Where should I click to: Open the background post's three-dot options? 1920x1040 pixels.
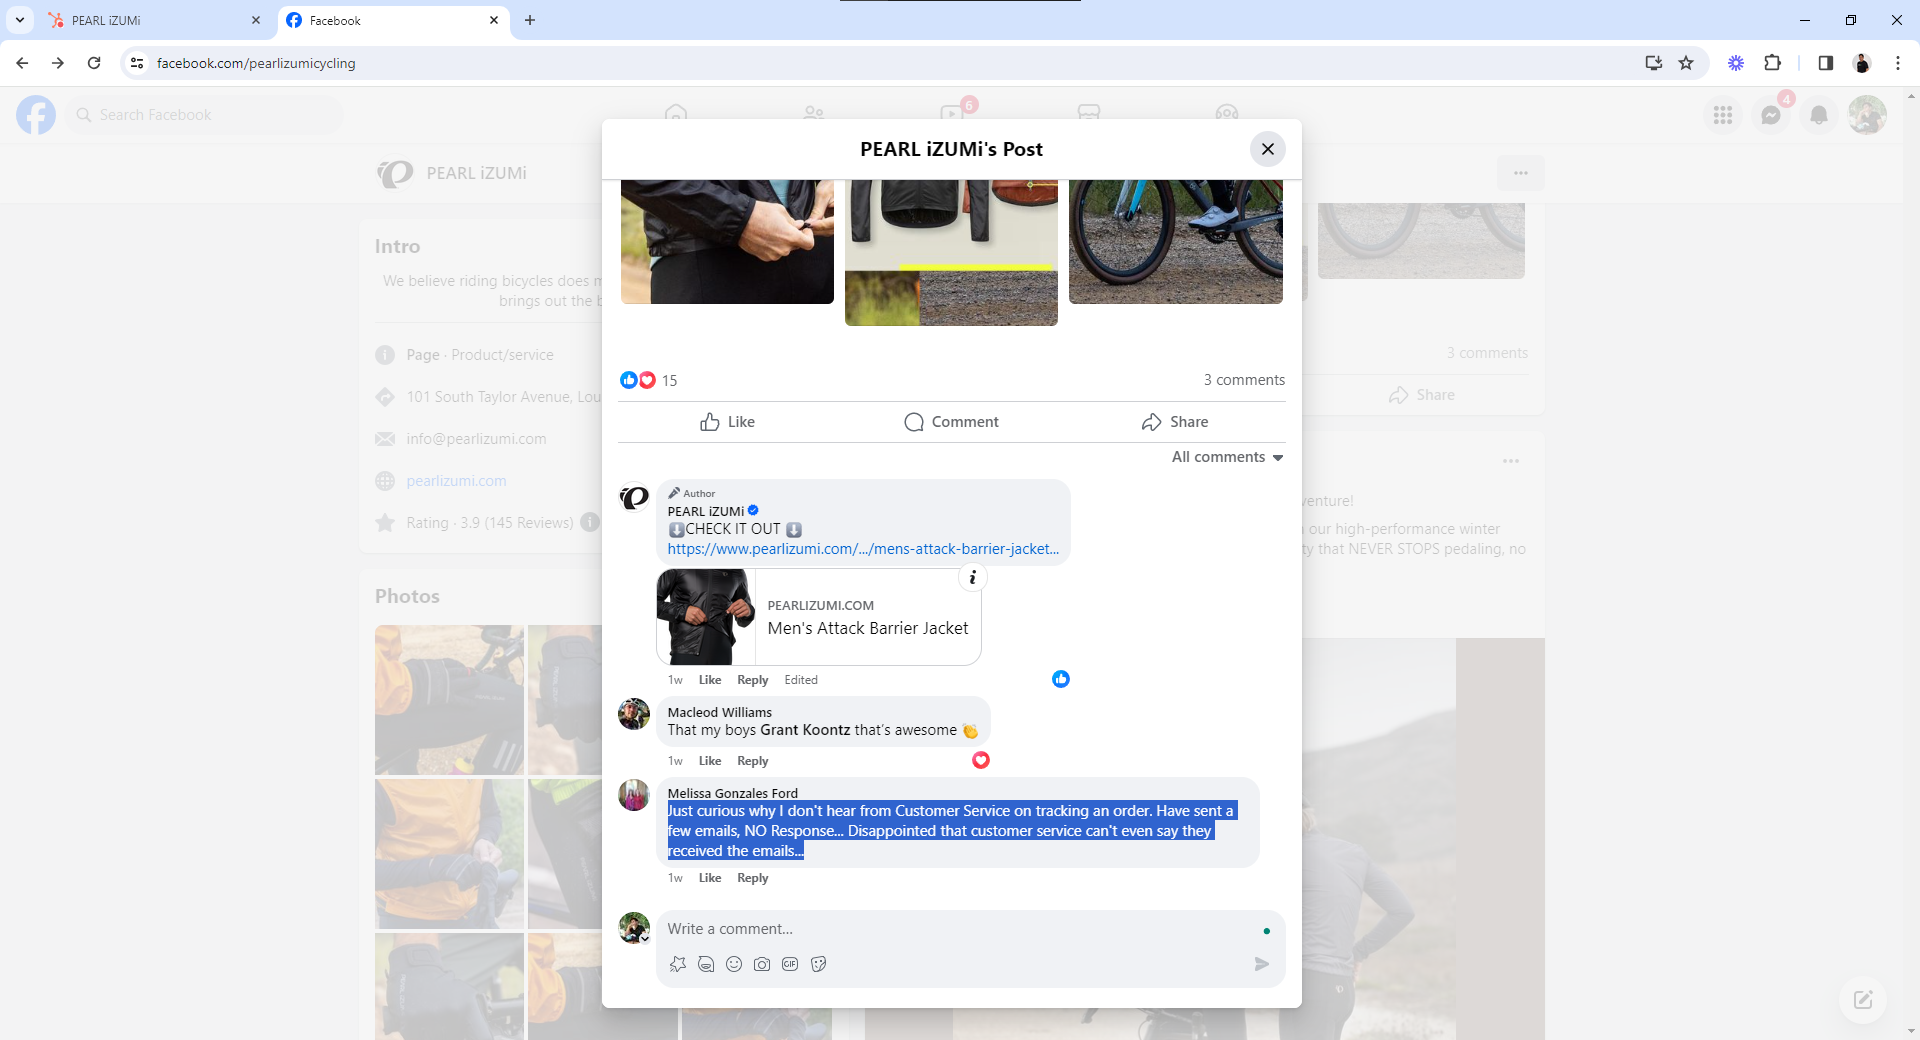click(1511, 461)
